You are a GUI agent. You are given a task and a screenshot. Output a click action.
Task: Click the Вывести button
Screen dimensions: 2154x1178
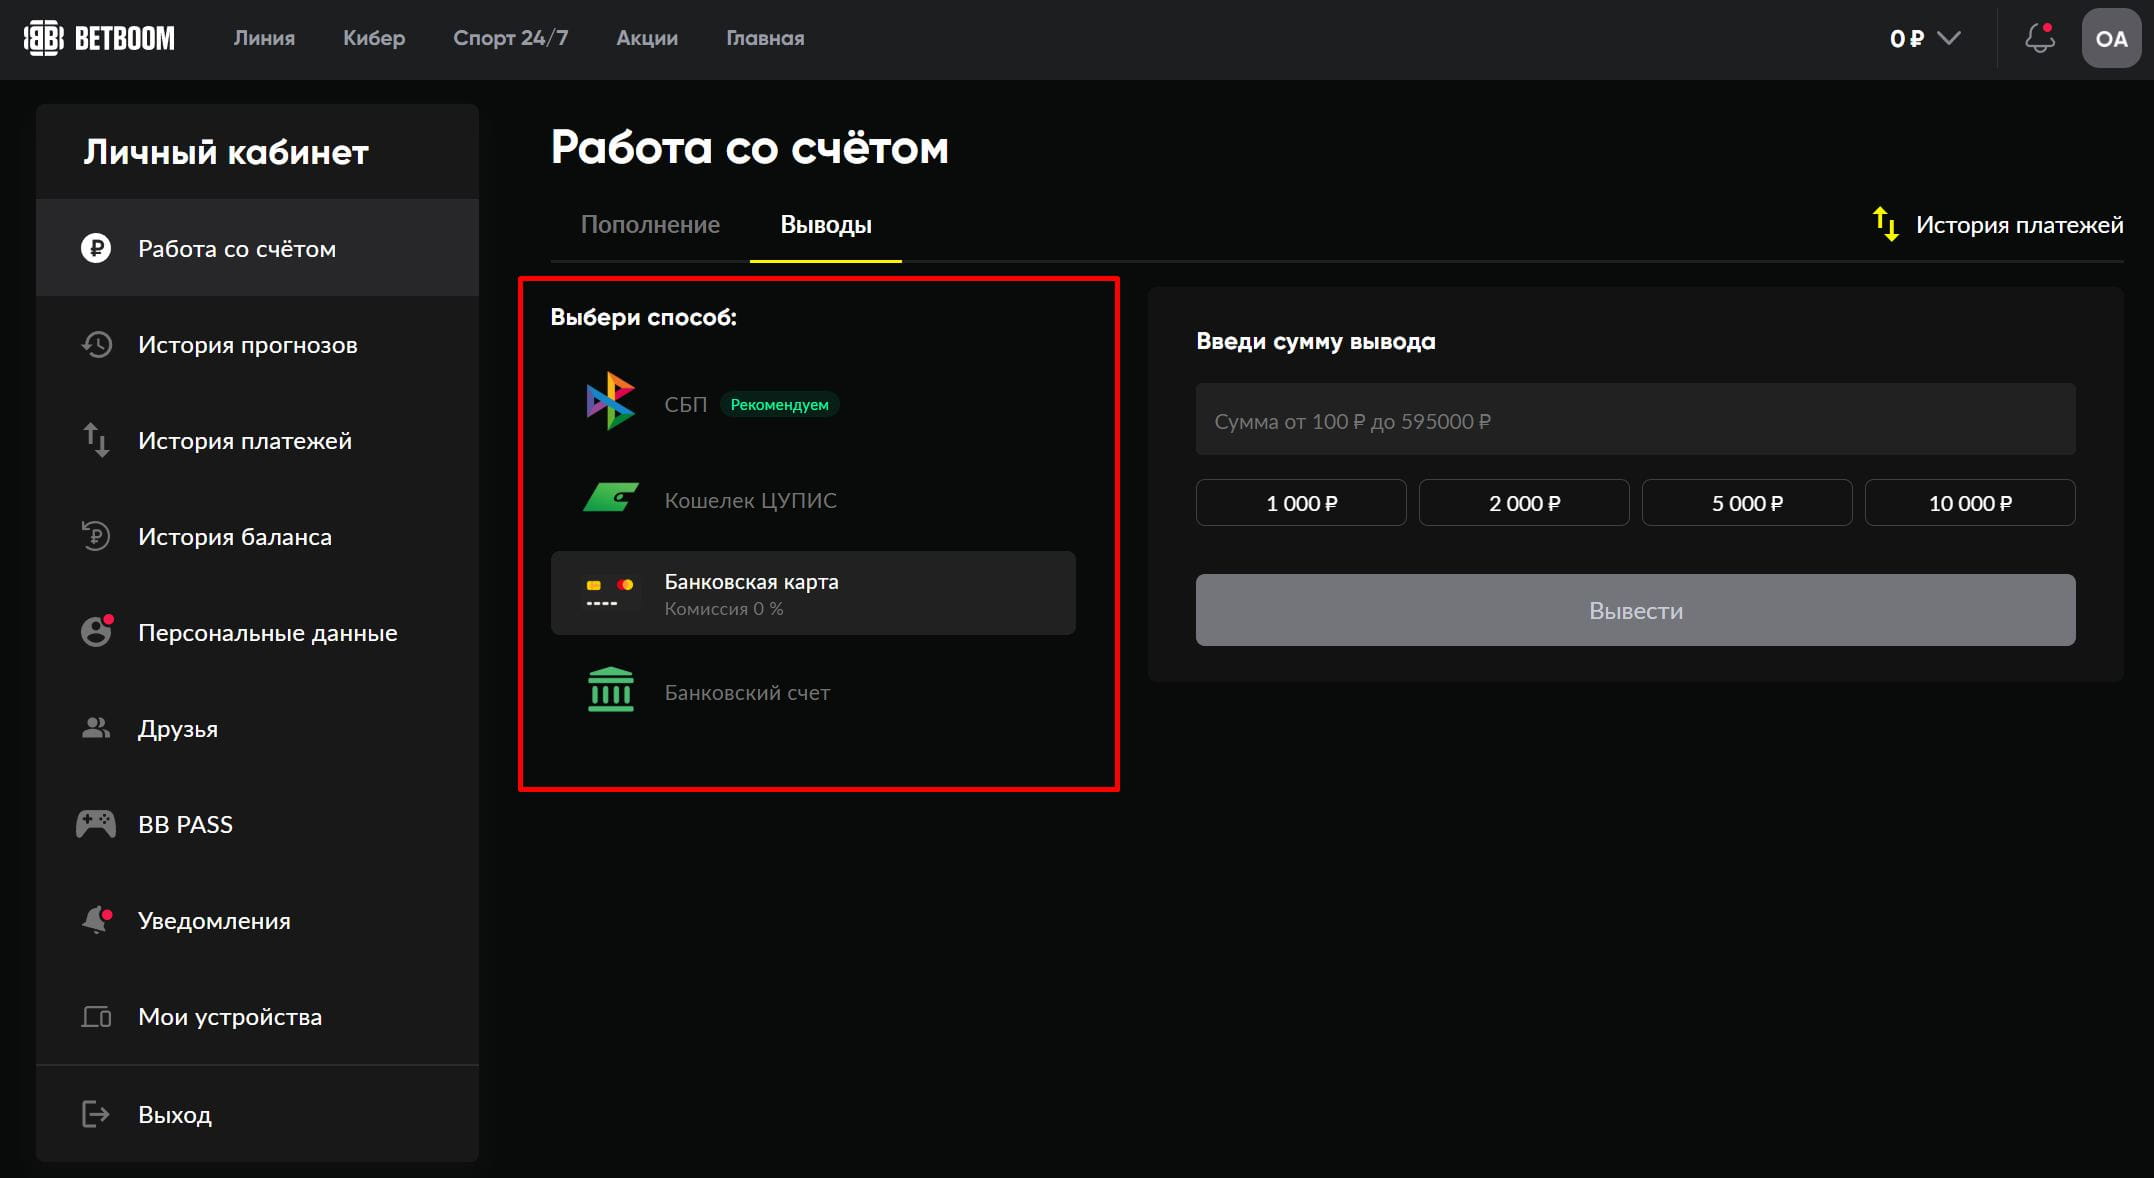click(1635, 610)
